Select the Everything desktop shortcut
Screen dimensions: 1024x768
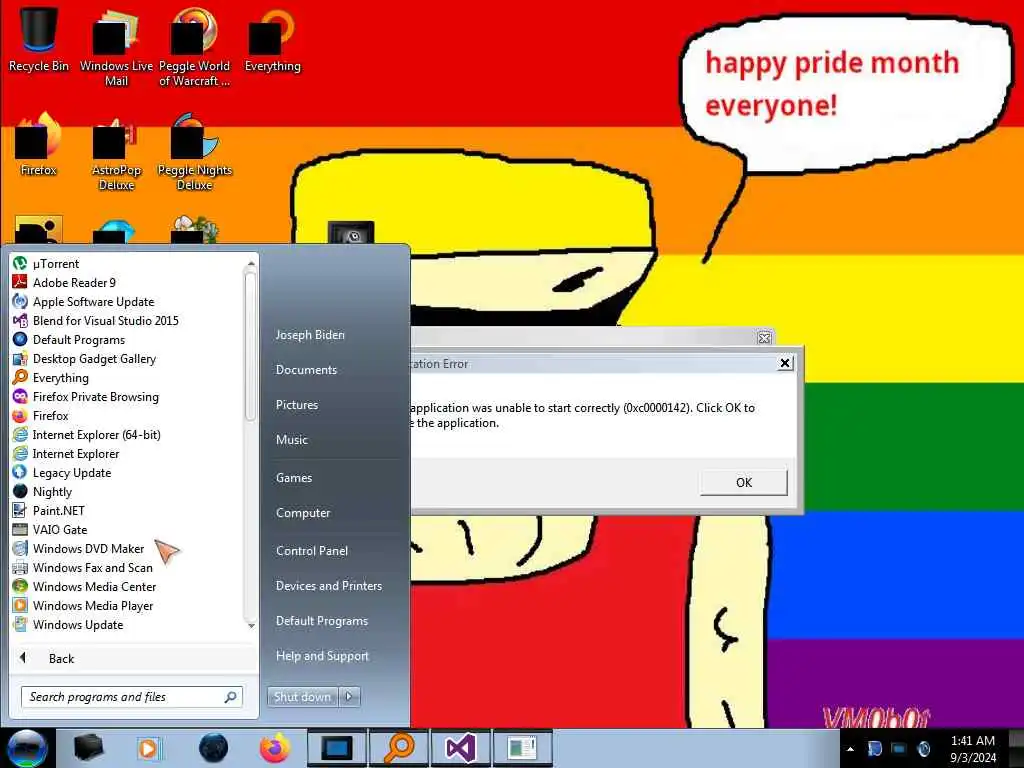pyautogui.click(x=272, y=39)
